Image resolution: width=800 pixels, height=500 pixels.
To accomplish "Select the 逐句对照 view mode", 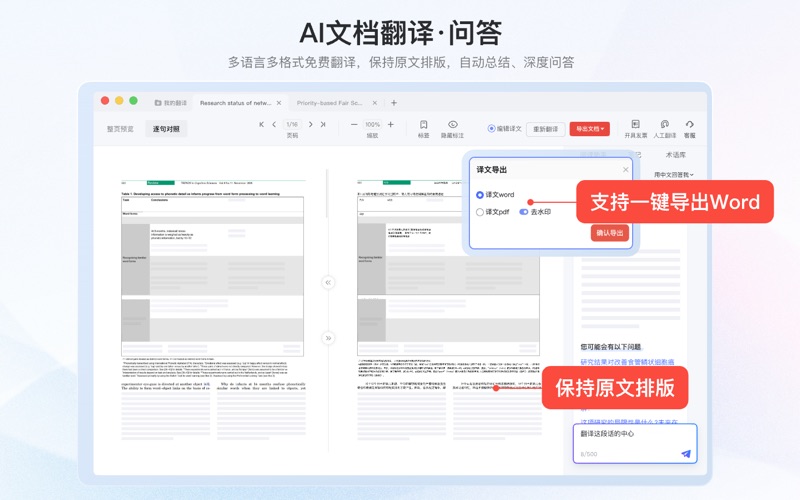I will click(166, 129).
